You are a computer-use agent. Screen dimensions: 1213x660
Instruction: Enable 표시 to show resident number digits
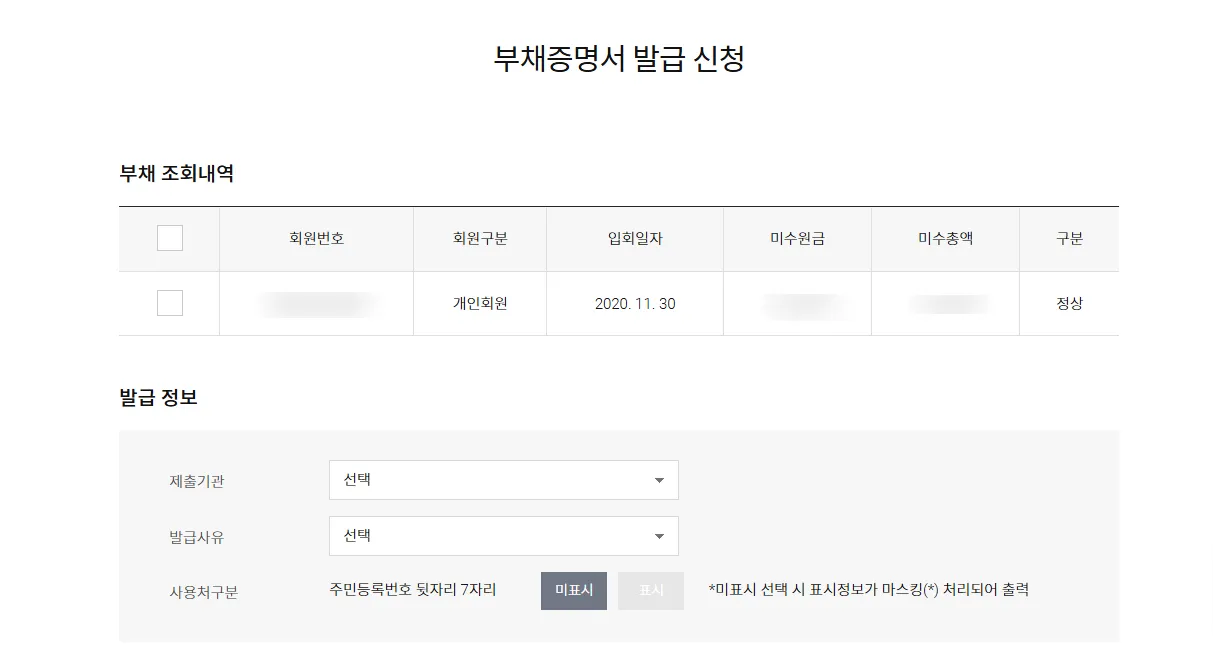click(x=650, y=590)
